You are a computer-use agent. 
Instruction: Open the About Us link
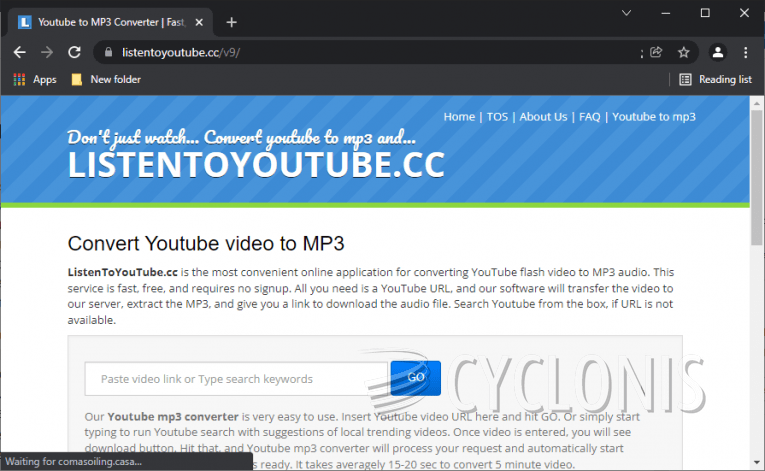[543, 117]
